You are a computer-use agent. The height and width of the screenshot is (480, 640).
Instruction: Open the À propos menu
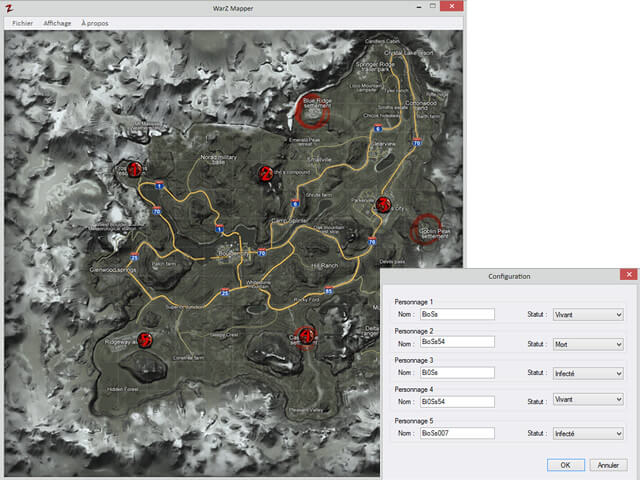pos(95,23)
